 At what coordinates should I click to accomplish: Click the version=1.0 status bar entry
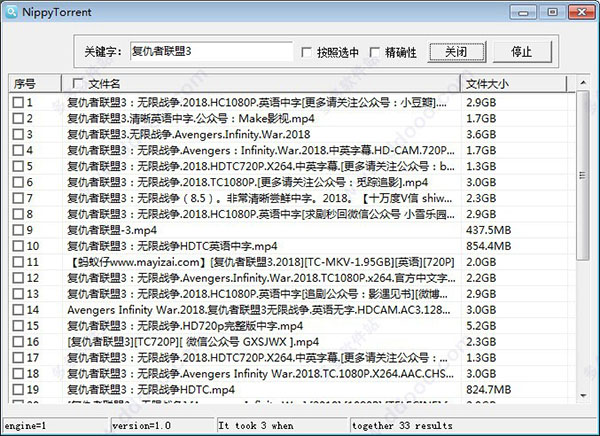[x=162, y=425]
